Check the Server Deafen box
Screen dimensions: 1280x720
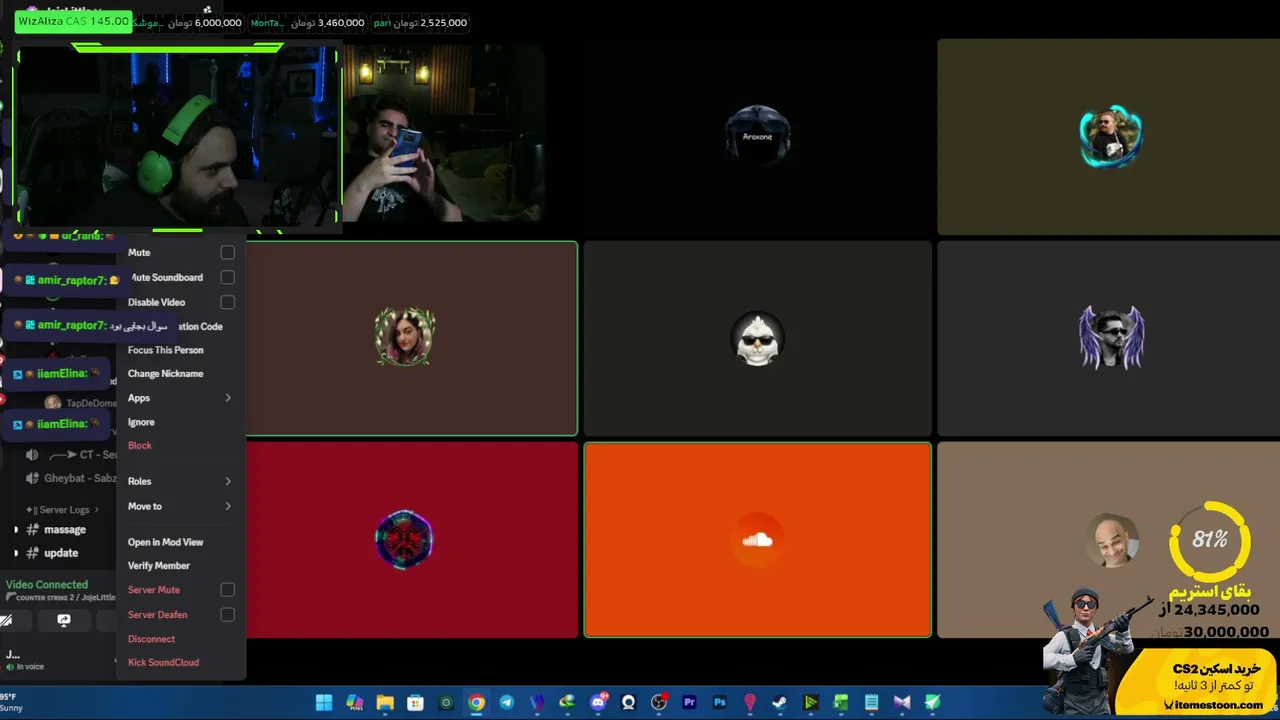(x=228, y=614)
